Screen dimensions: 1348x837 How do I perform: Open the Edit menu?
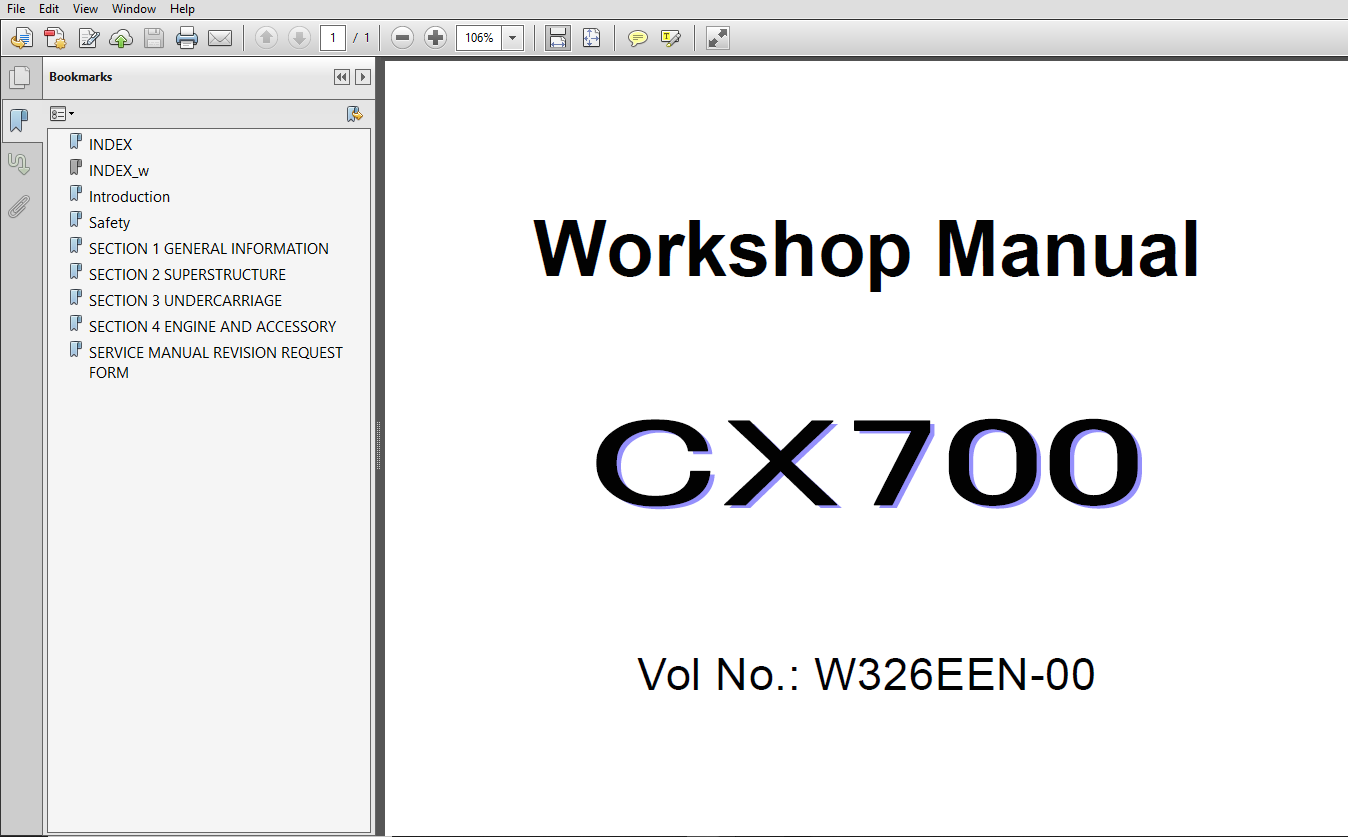(49, 9)
